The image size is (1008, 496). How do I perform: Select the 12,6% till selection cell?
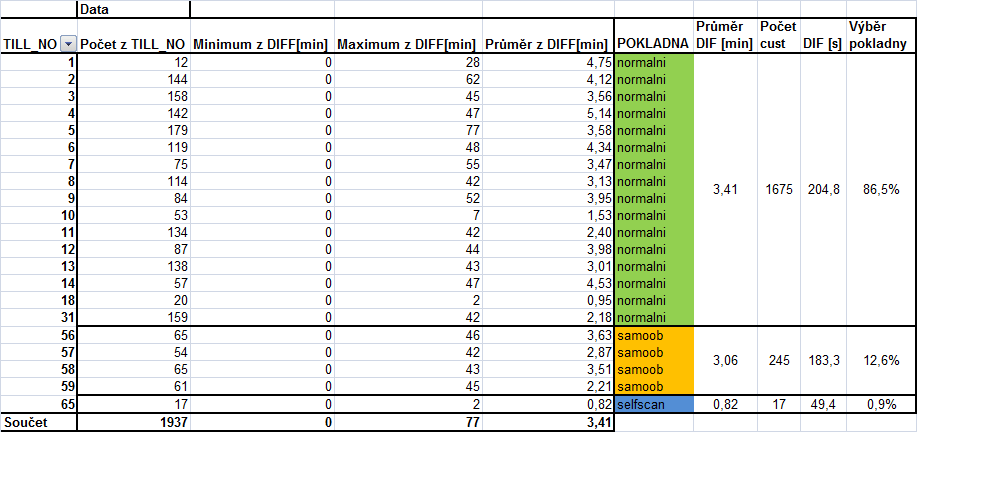[x=880, y=360]
